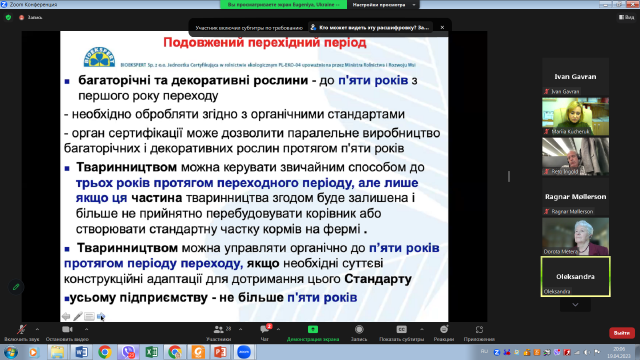Switch layout with the Вид view button
The height and width of the screenshot is (360, 640).
click(627, 17)
